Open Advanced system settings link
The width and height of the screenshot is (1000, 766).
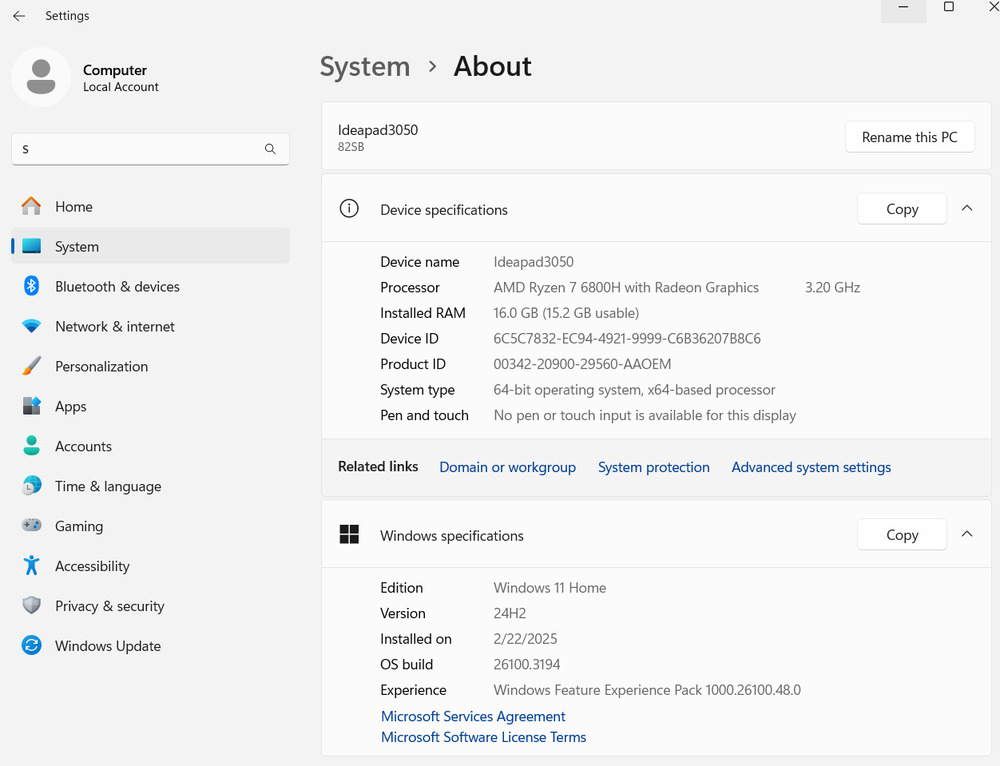[x=811, y=467]
